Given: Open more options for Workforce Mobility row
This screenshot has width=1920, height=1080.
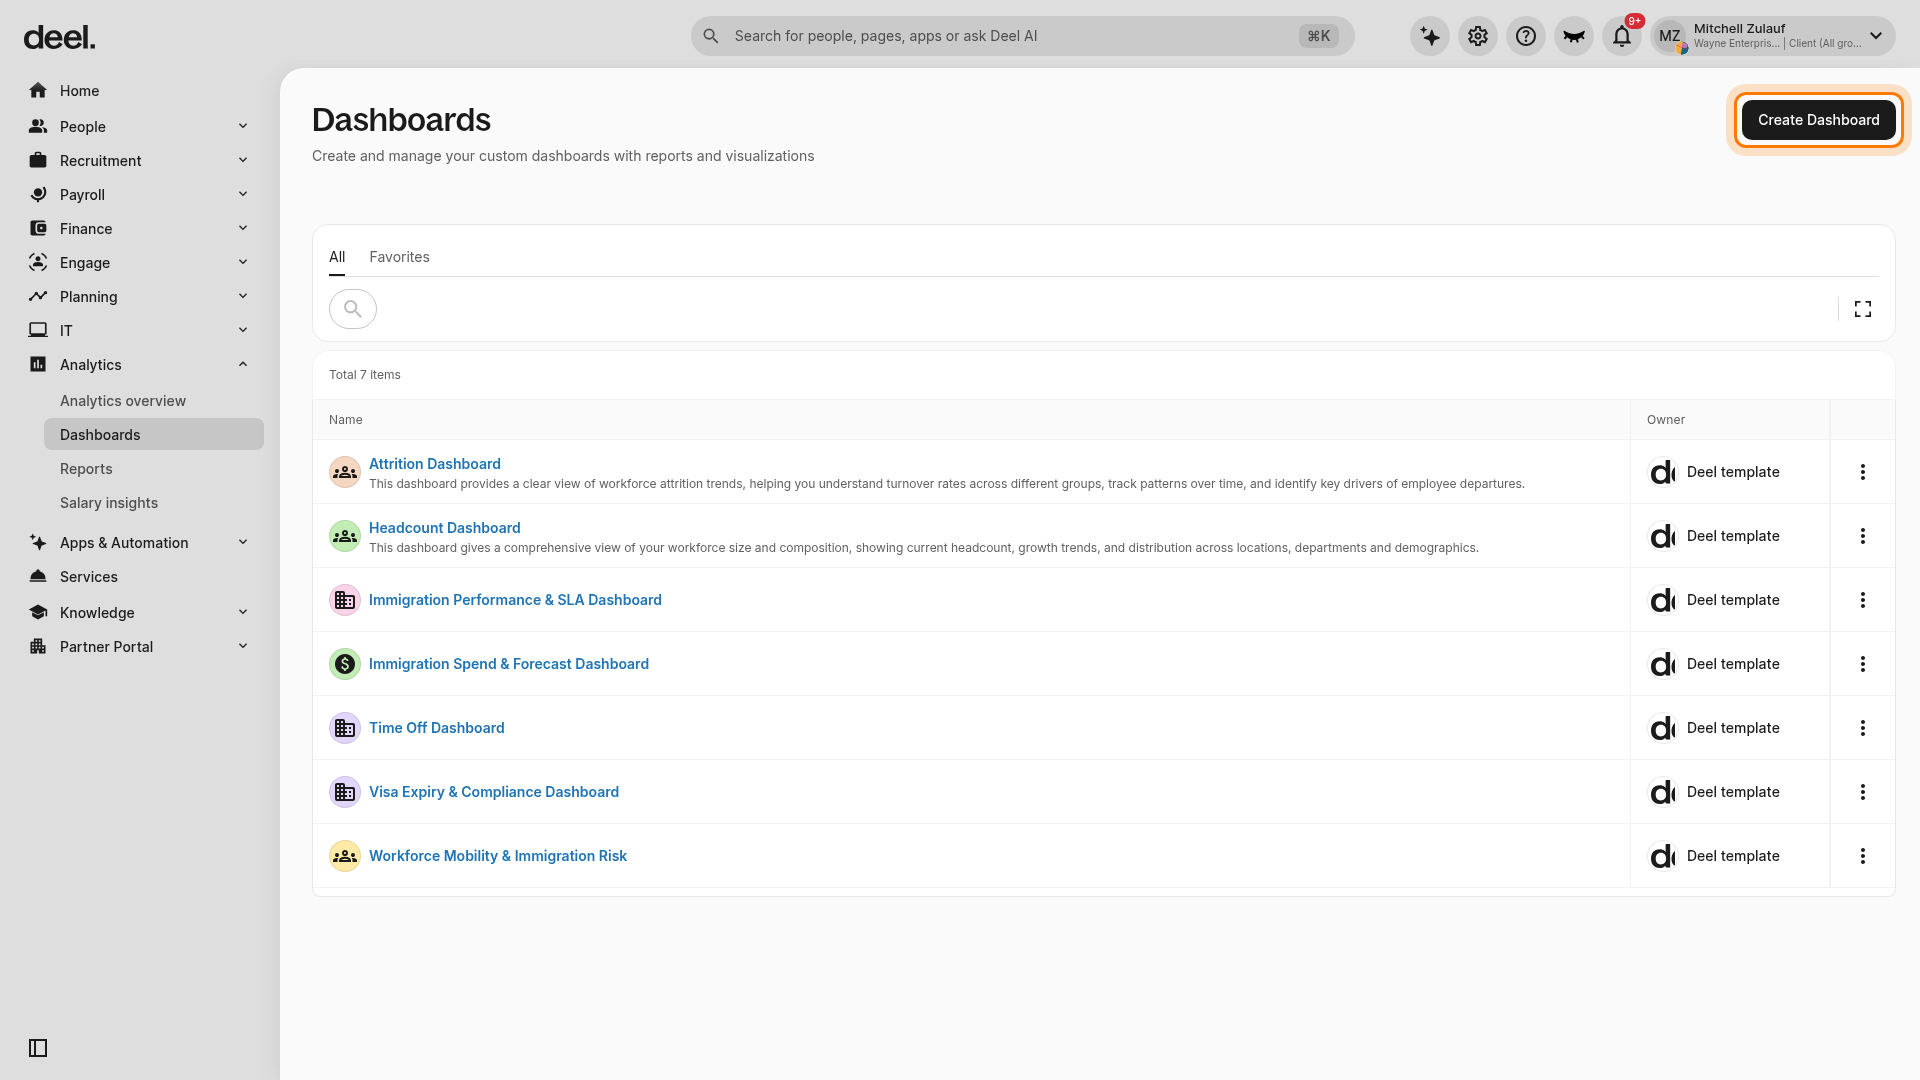Looking at the screenshot, I should [x=1863, y=856].
